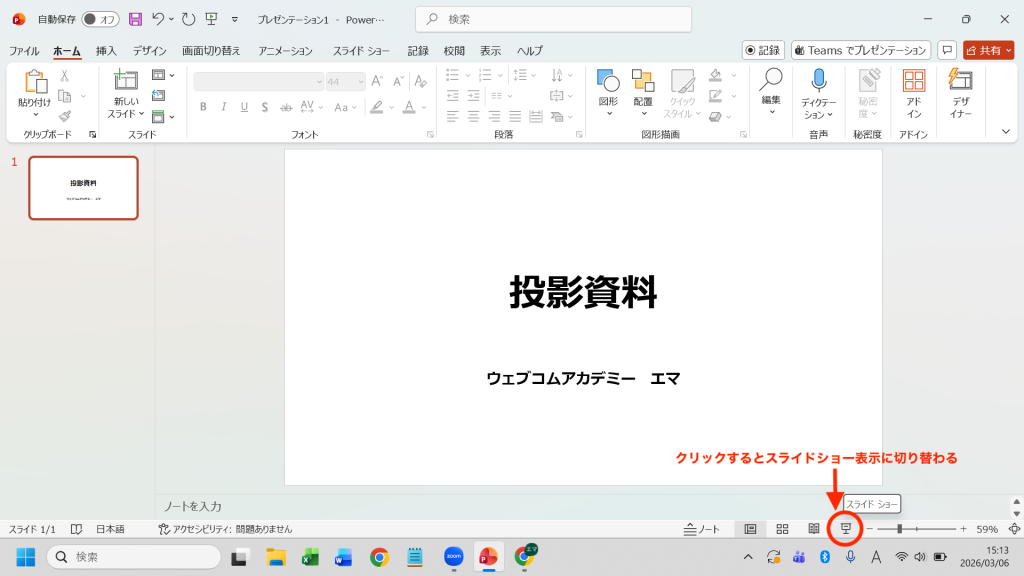Switch to Reading view in the status bar

812,527
